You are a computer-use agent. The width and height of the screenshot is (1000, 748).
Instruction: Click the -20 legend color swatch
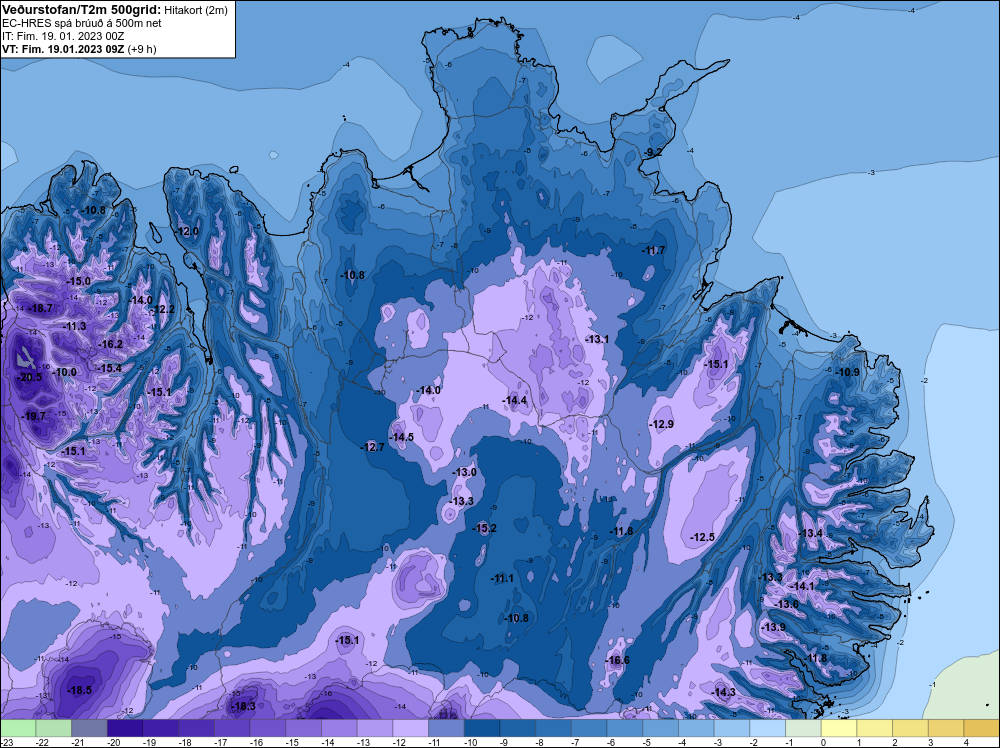[x=124, y=728]
